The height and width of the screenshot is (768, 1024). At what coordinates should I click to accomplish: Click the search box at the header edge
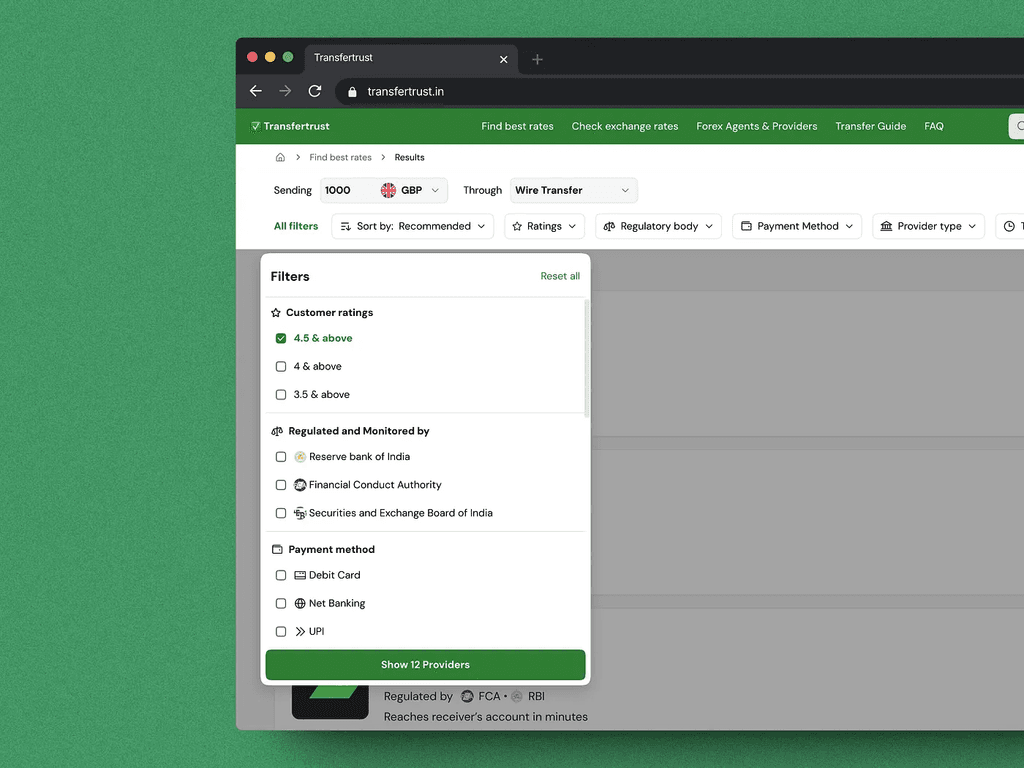click(x=1017, y=126)
